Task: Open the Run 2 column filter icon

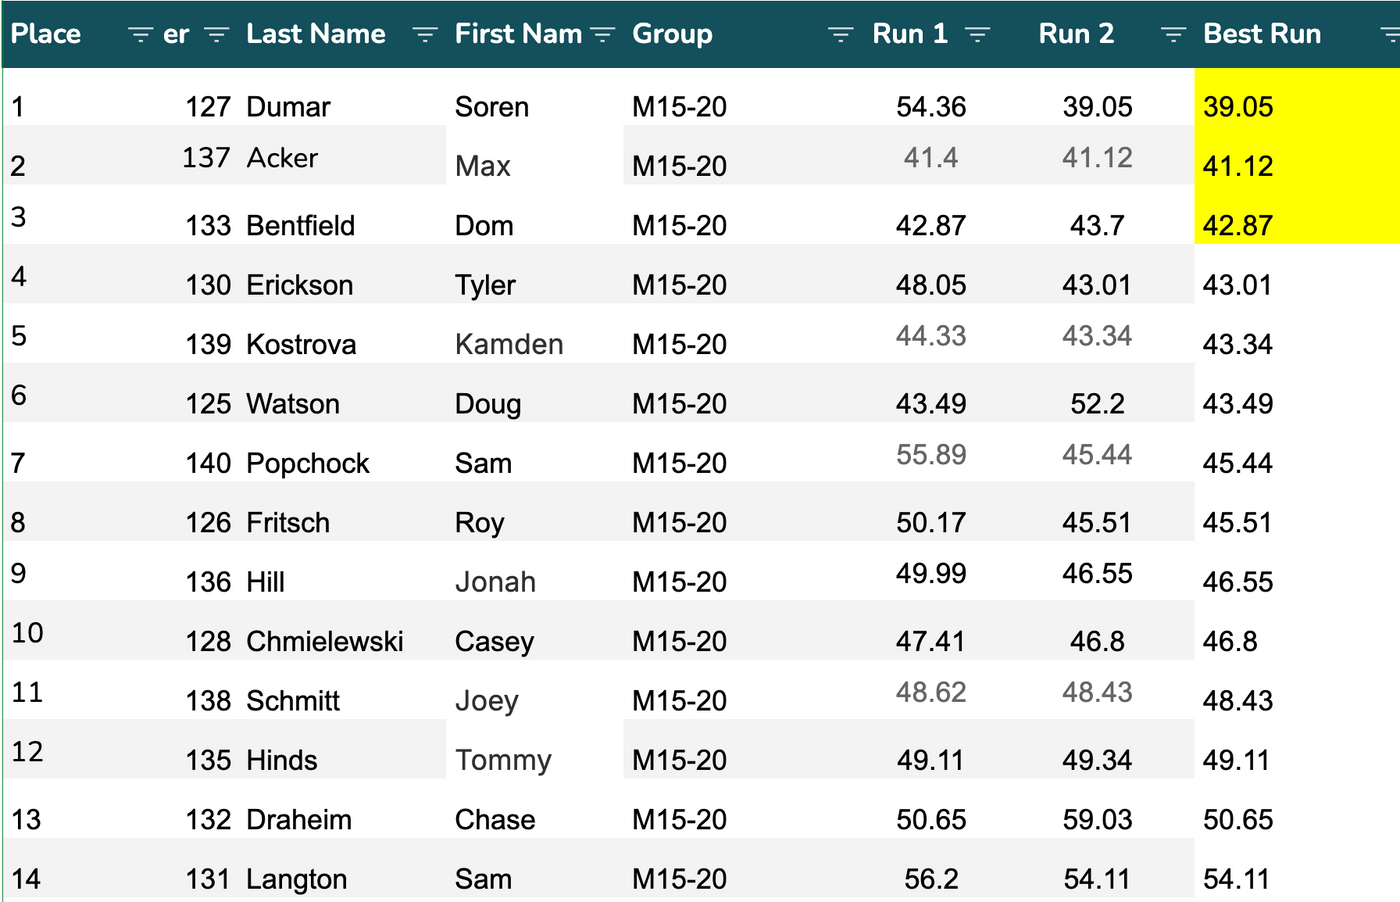Action: click(x=1172, y=35)
